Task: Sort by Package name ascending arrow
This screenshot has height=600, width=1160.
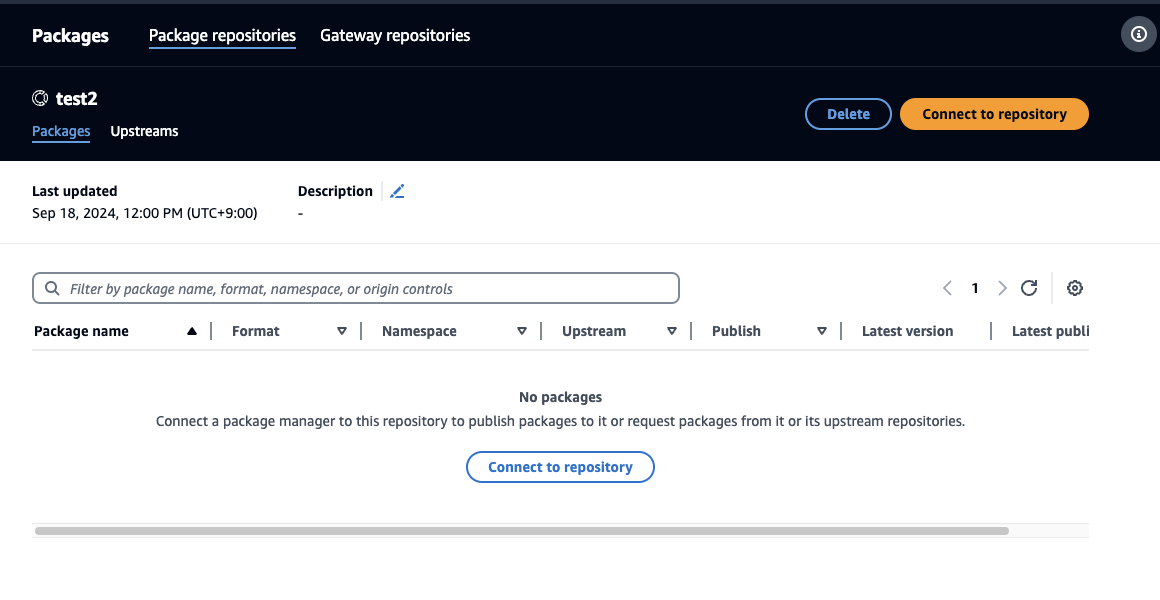Action: (x=192, y=331)
